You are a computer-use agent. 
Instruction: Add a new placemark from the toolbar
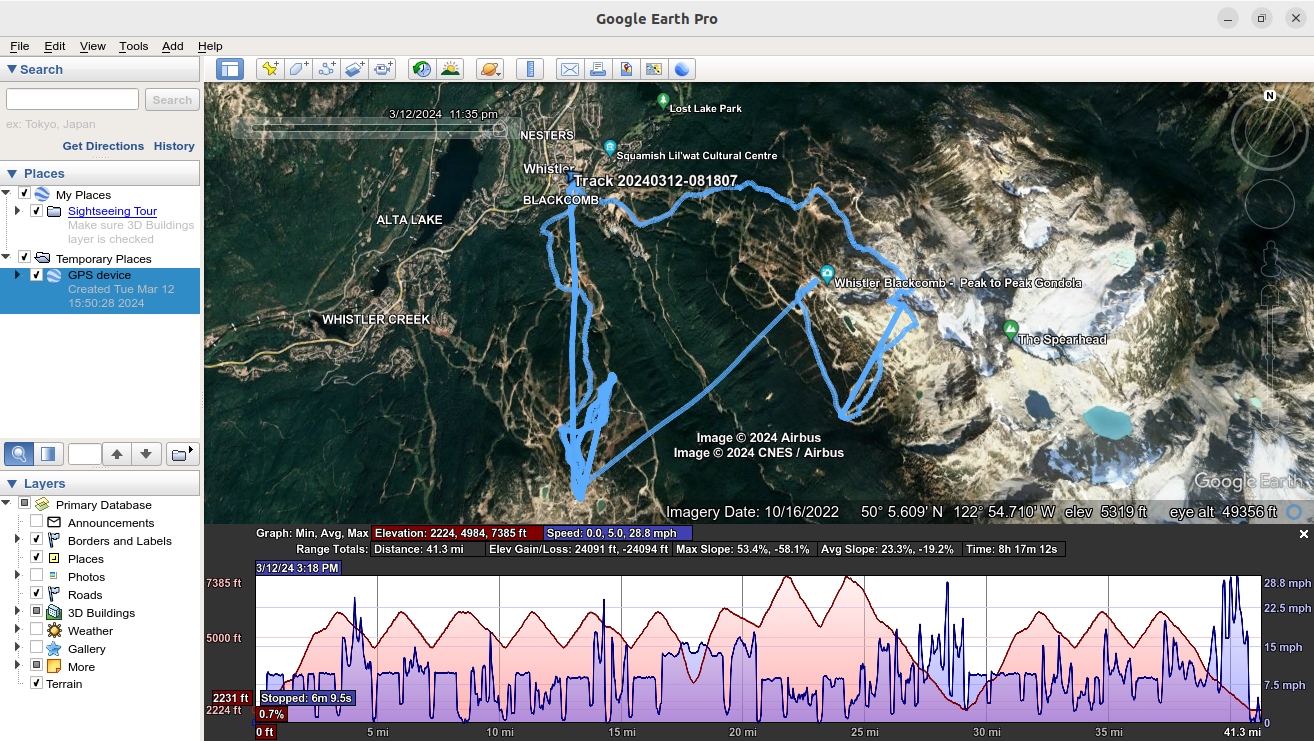click(x=269, y=69)
